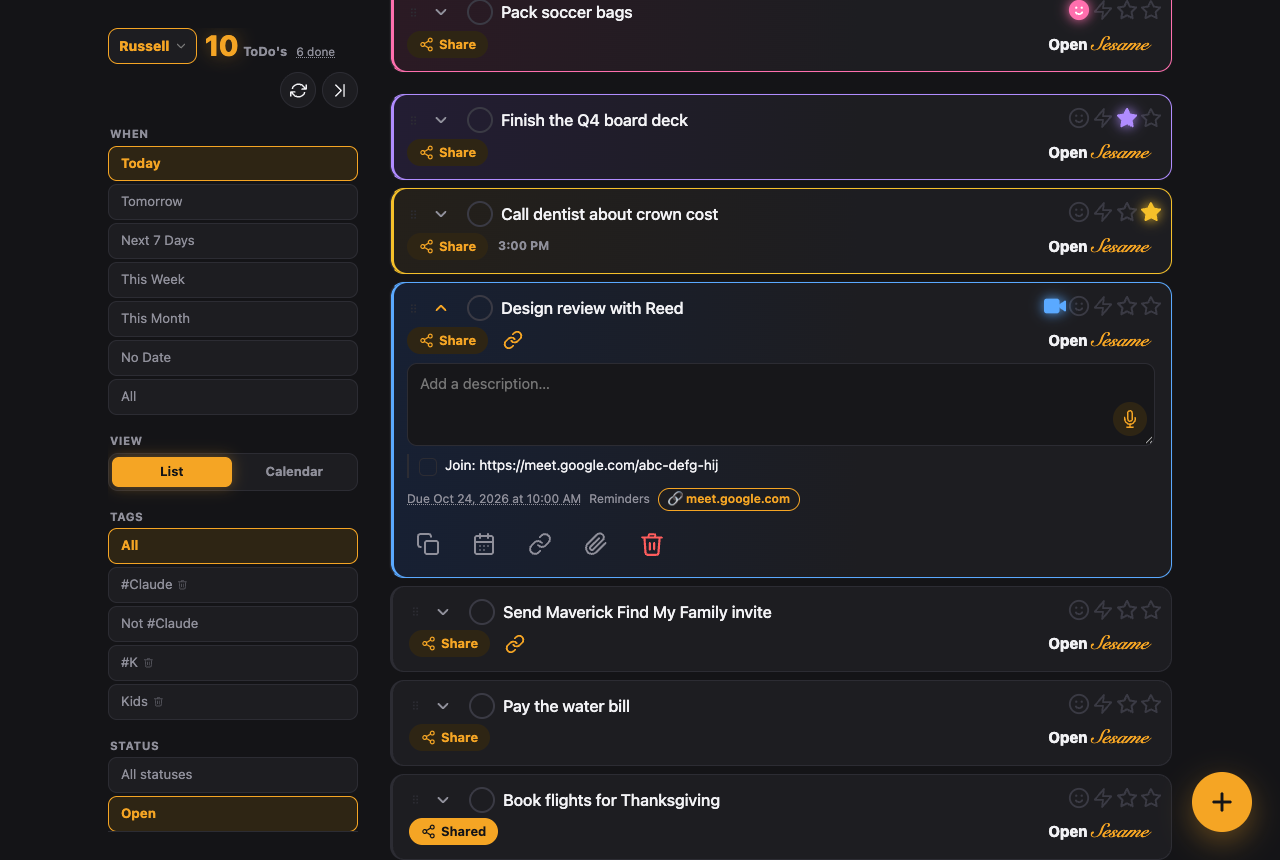
Task: Click the Add a description text area
Action: pyautogui.click(x=781, y=404)
